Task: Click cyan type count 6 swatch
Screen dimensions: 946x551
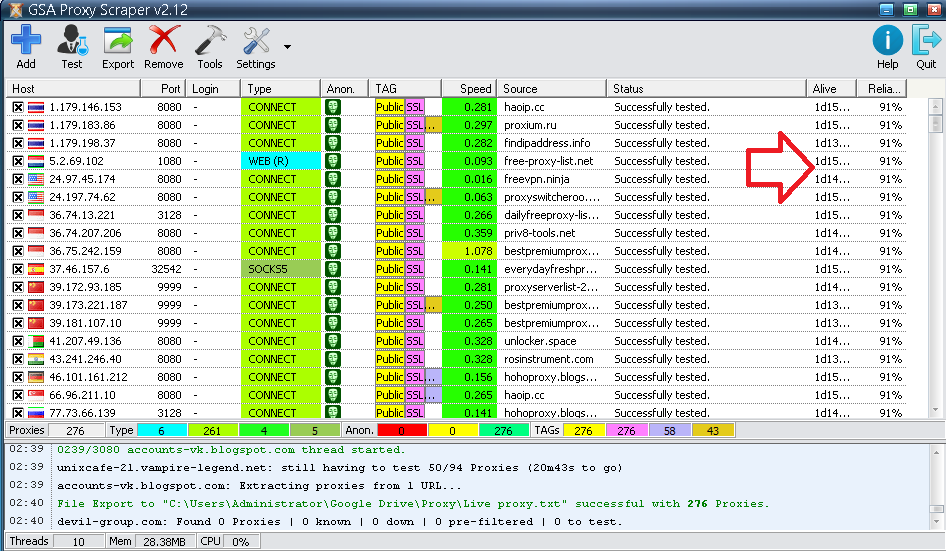Action: [162, 431]
